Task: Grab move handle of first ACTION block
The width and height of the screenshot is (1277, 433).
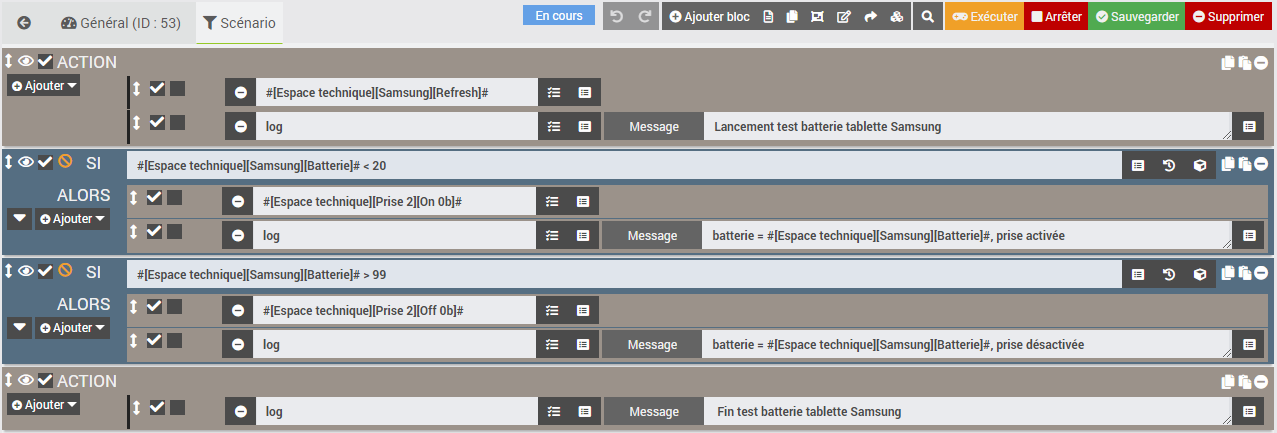Action: (9, 61)
